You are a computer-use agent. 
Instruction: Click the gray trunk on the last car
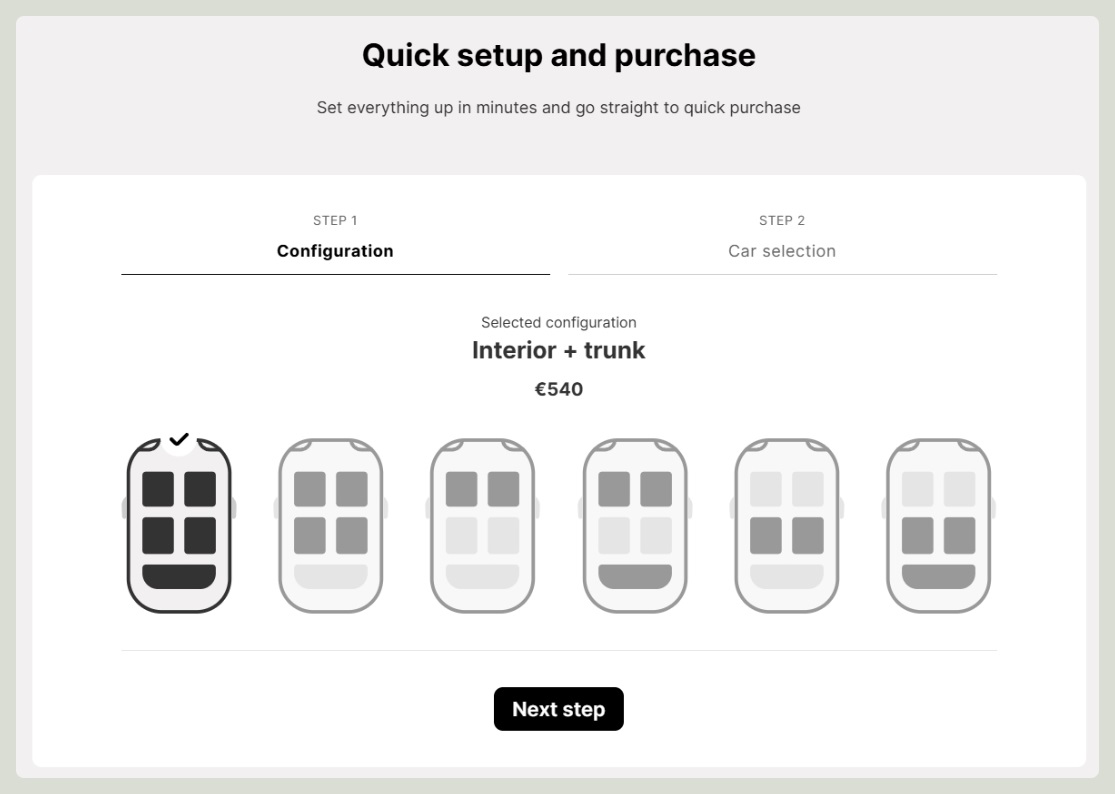[x=939, y=576]
